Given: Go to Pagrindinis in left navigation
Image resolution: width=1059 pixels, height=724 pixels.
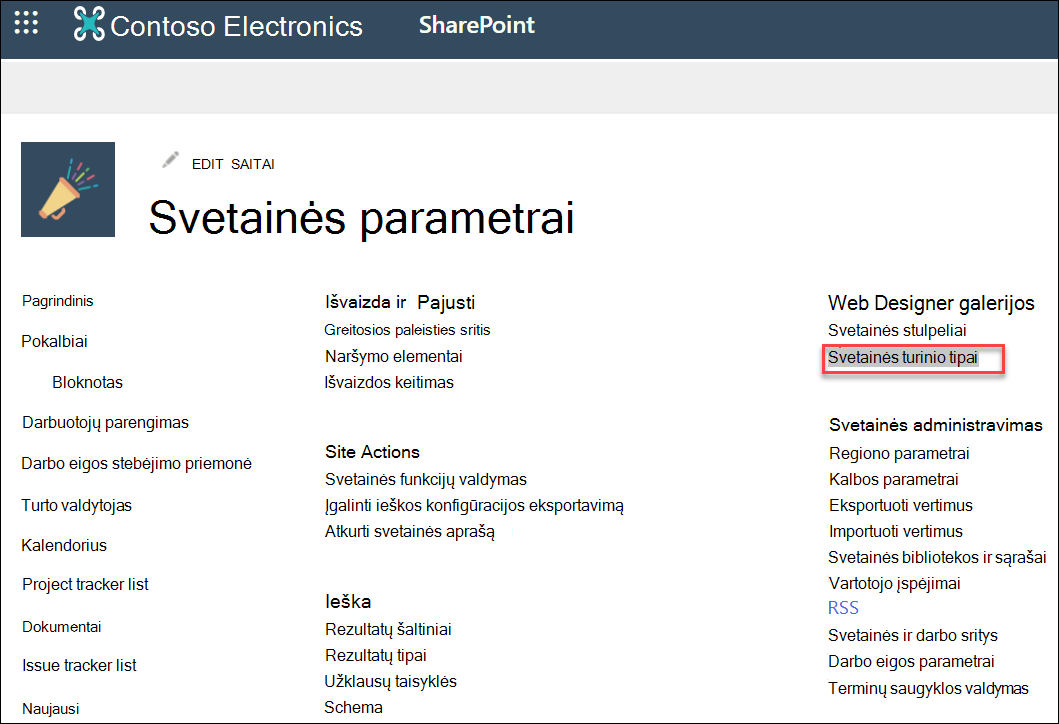Looking at the screenshot, I should click(57, 301).
